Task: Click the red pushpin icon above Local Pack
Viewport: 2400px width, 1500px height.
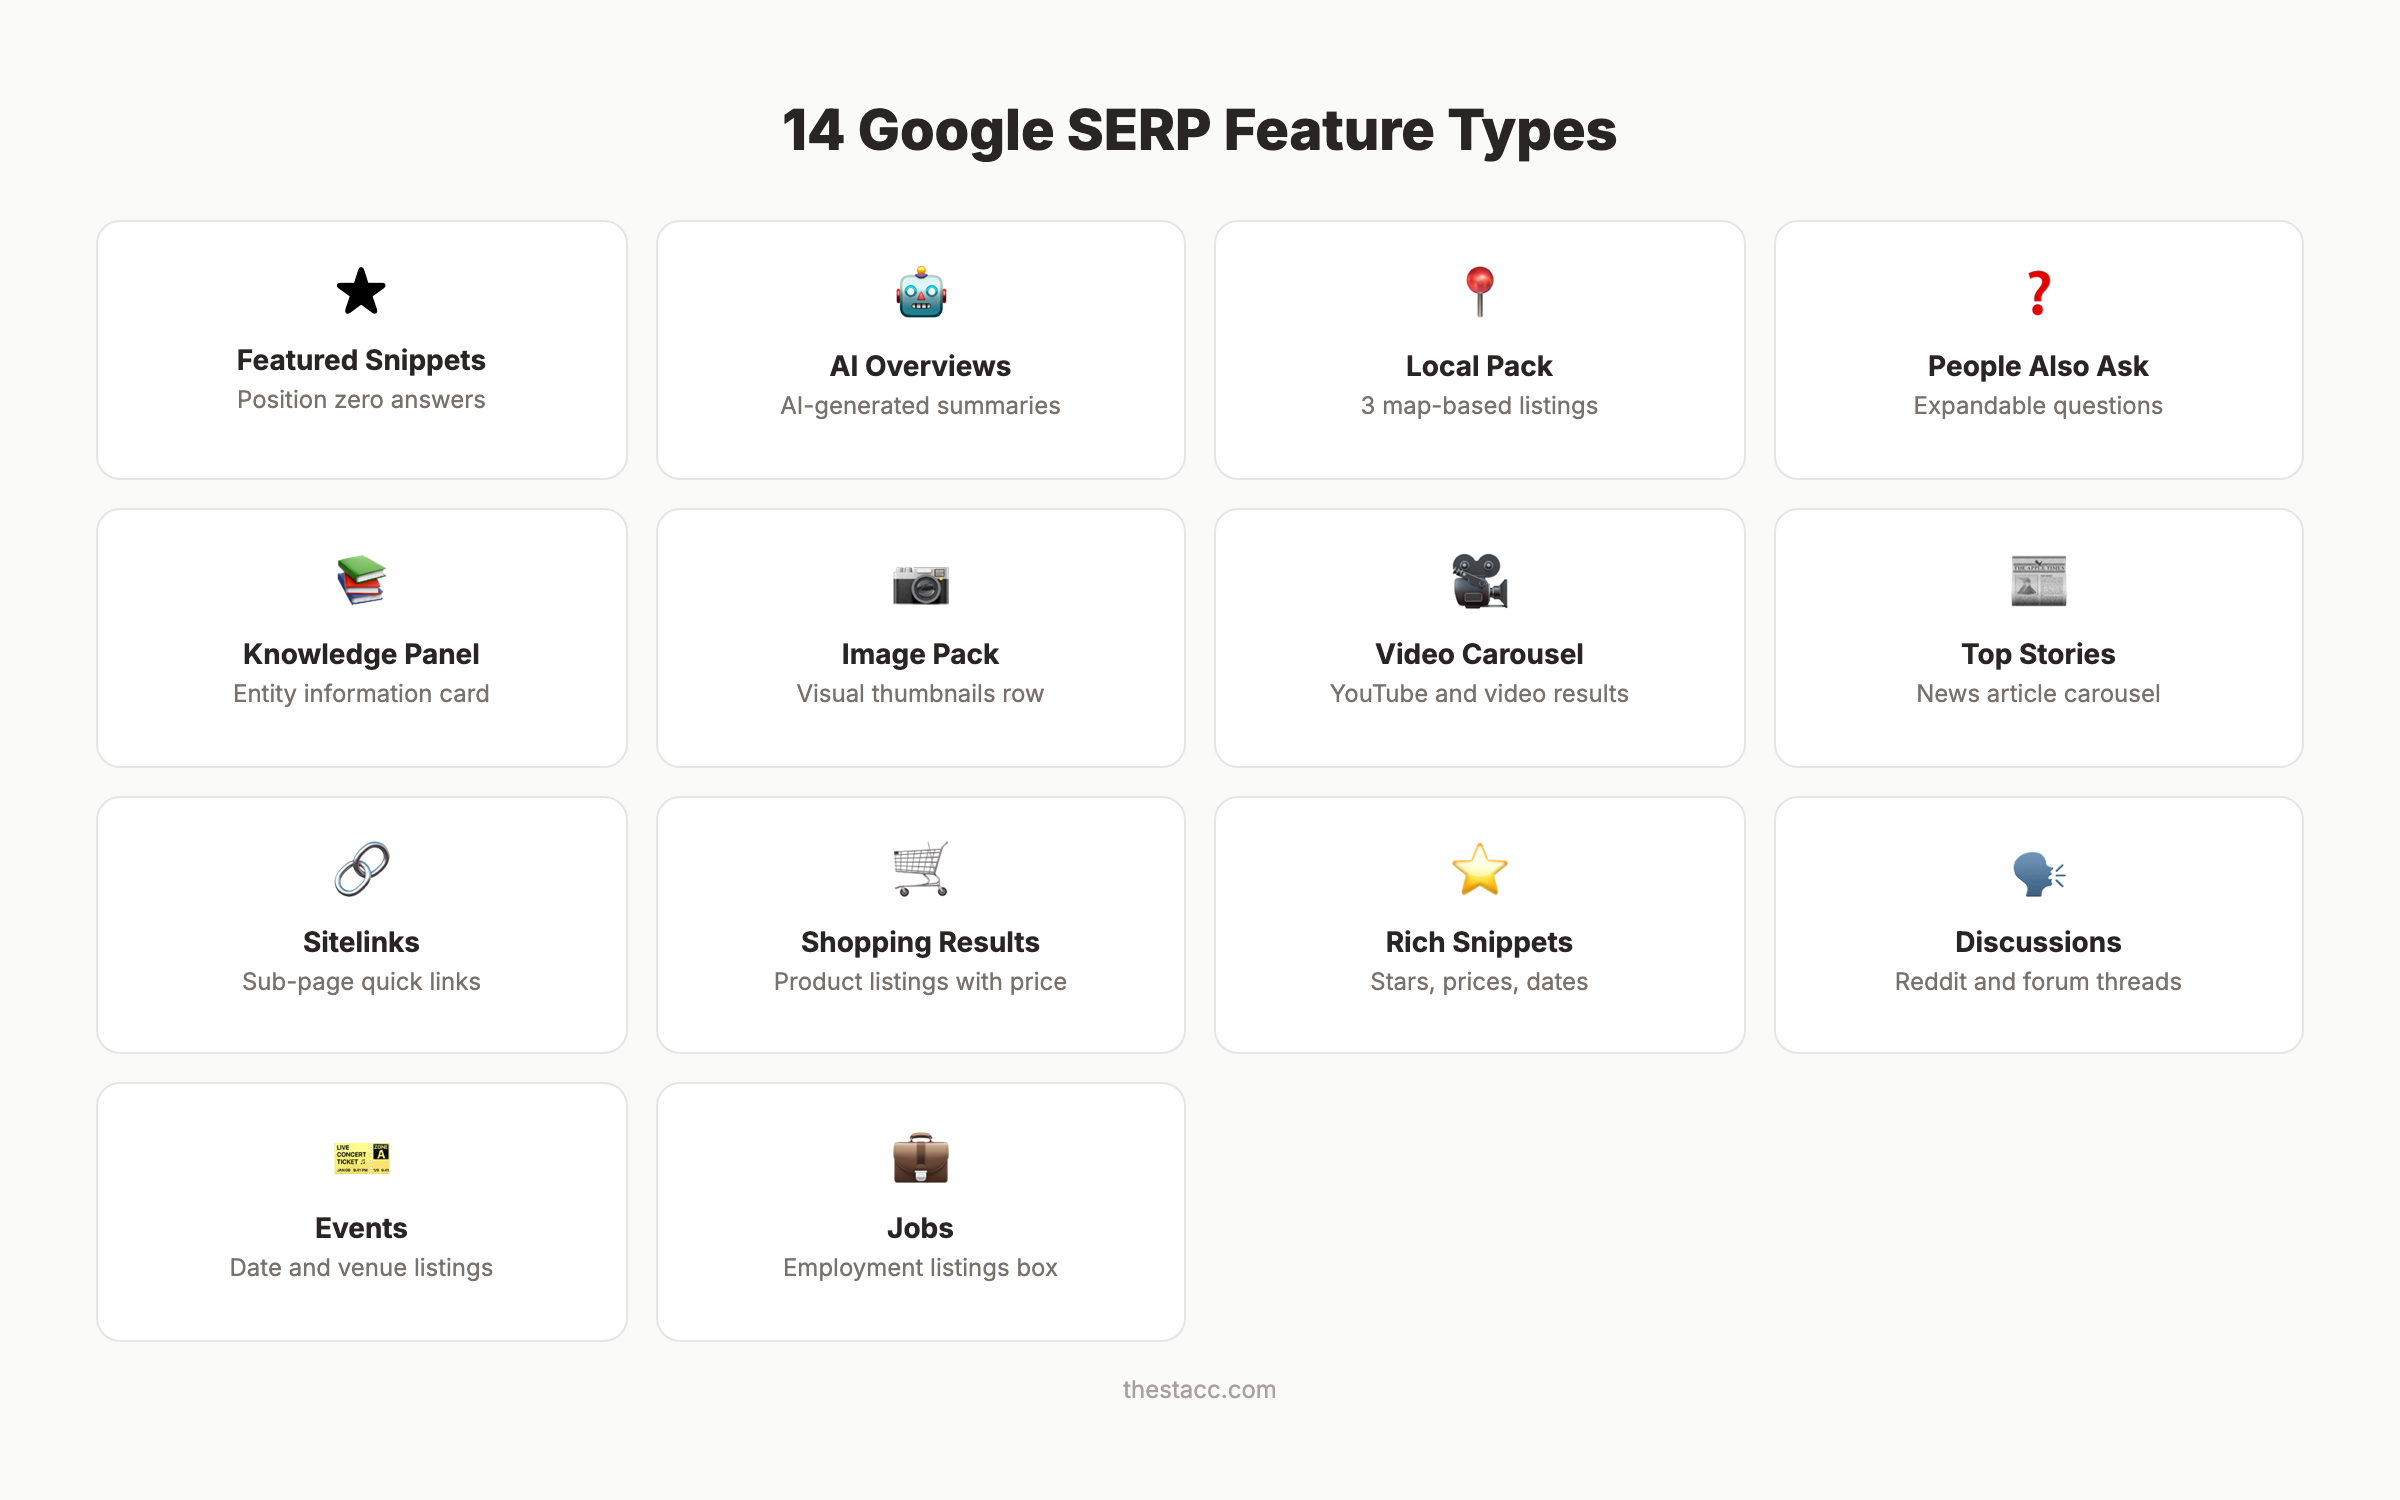Action: click(x=1479, y=292)
